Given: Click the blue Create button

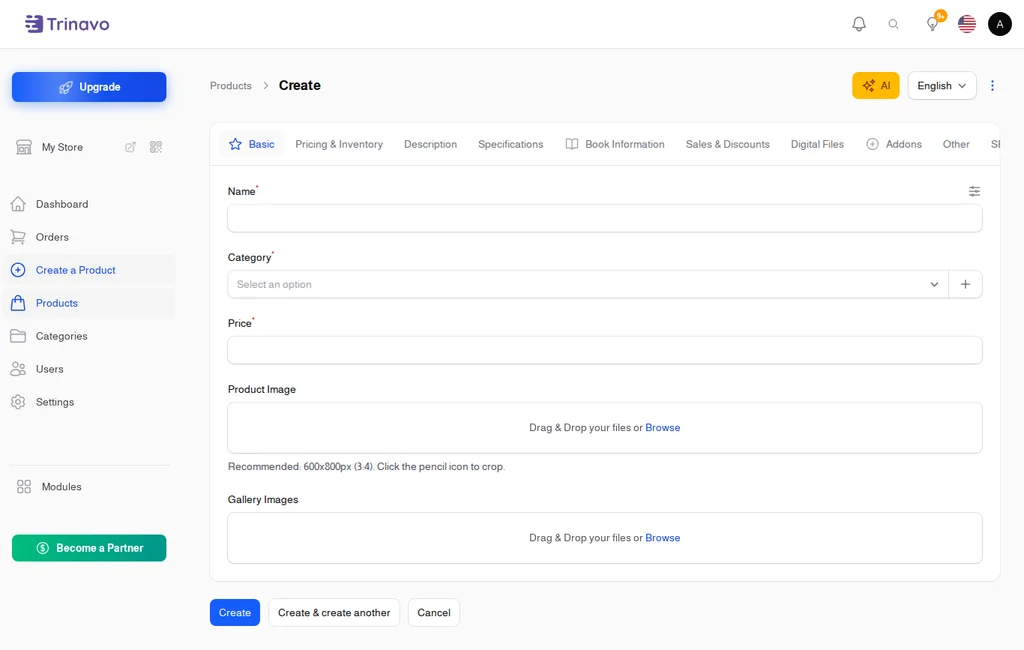Looking at the screenshot, I should click(235, 613).
